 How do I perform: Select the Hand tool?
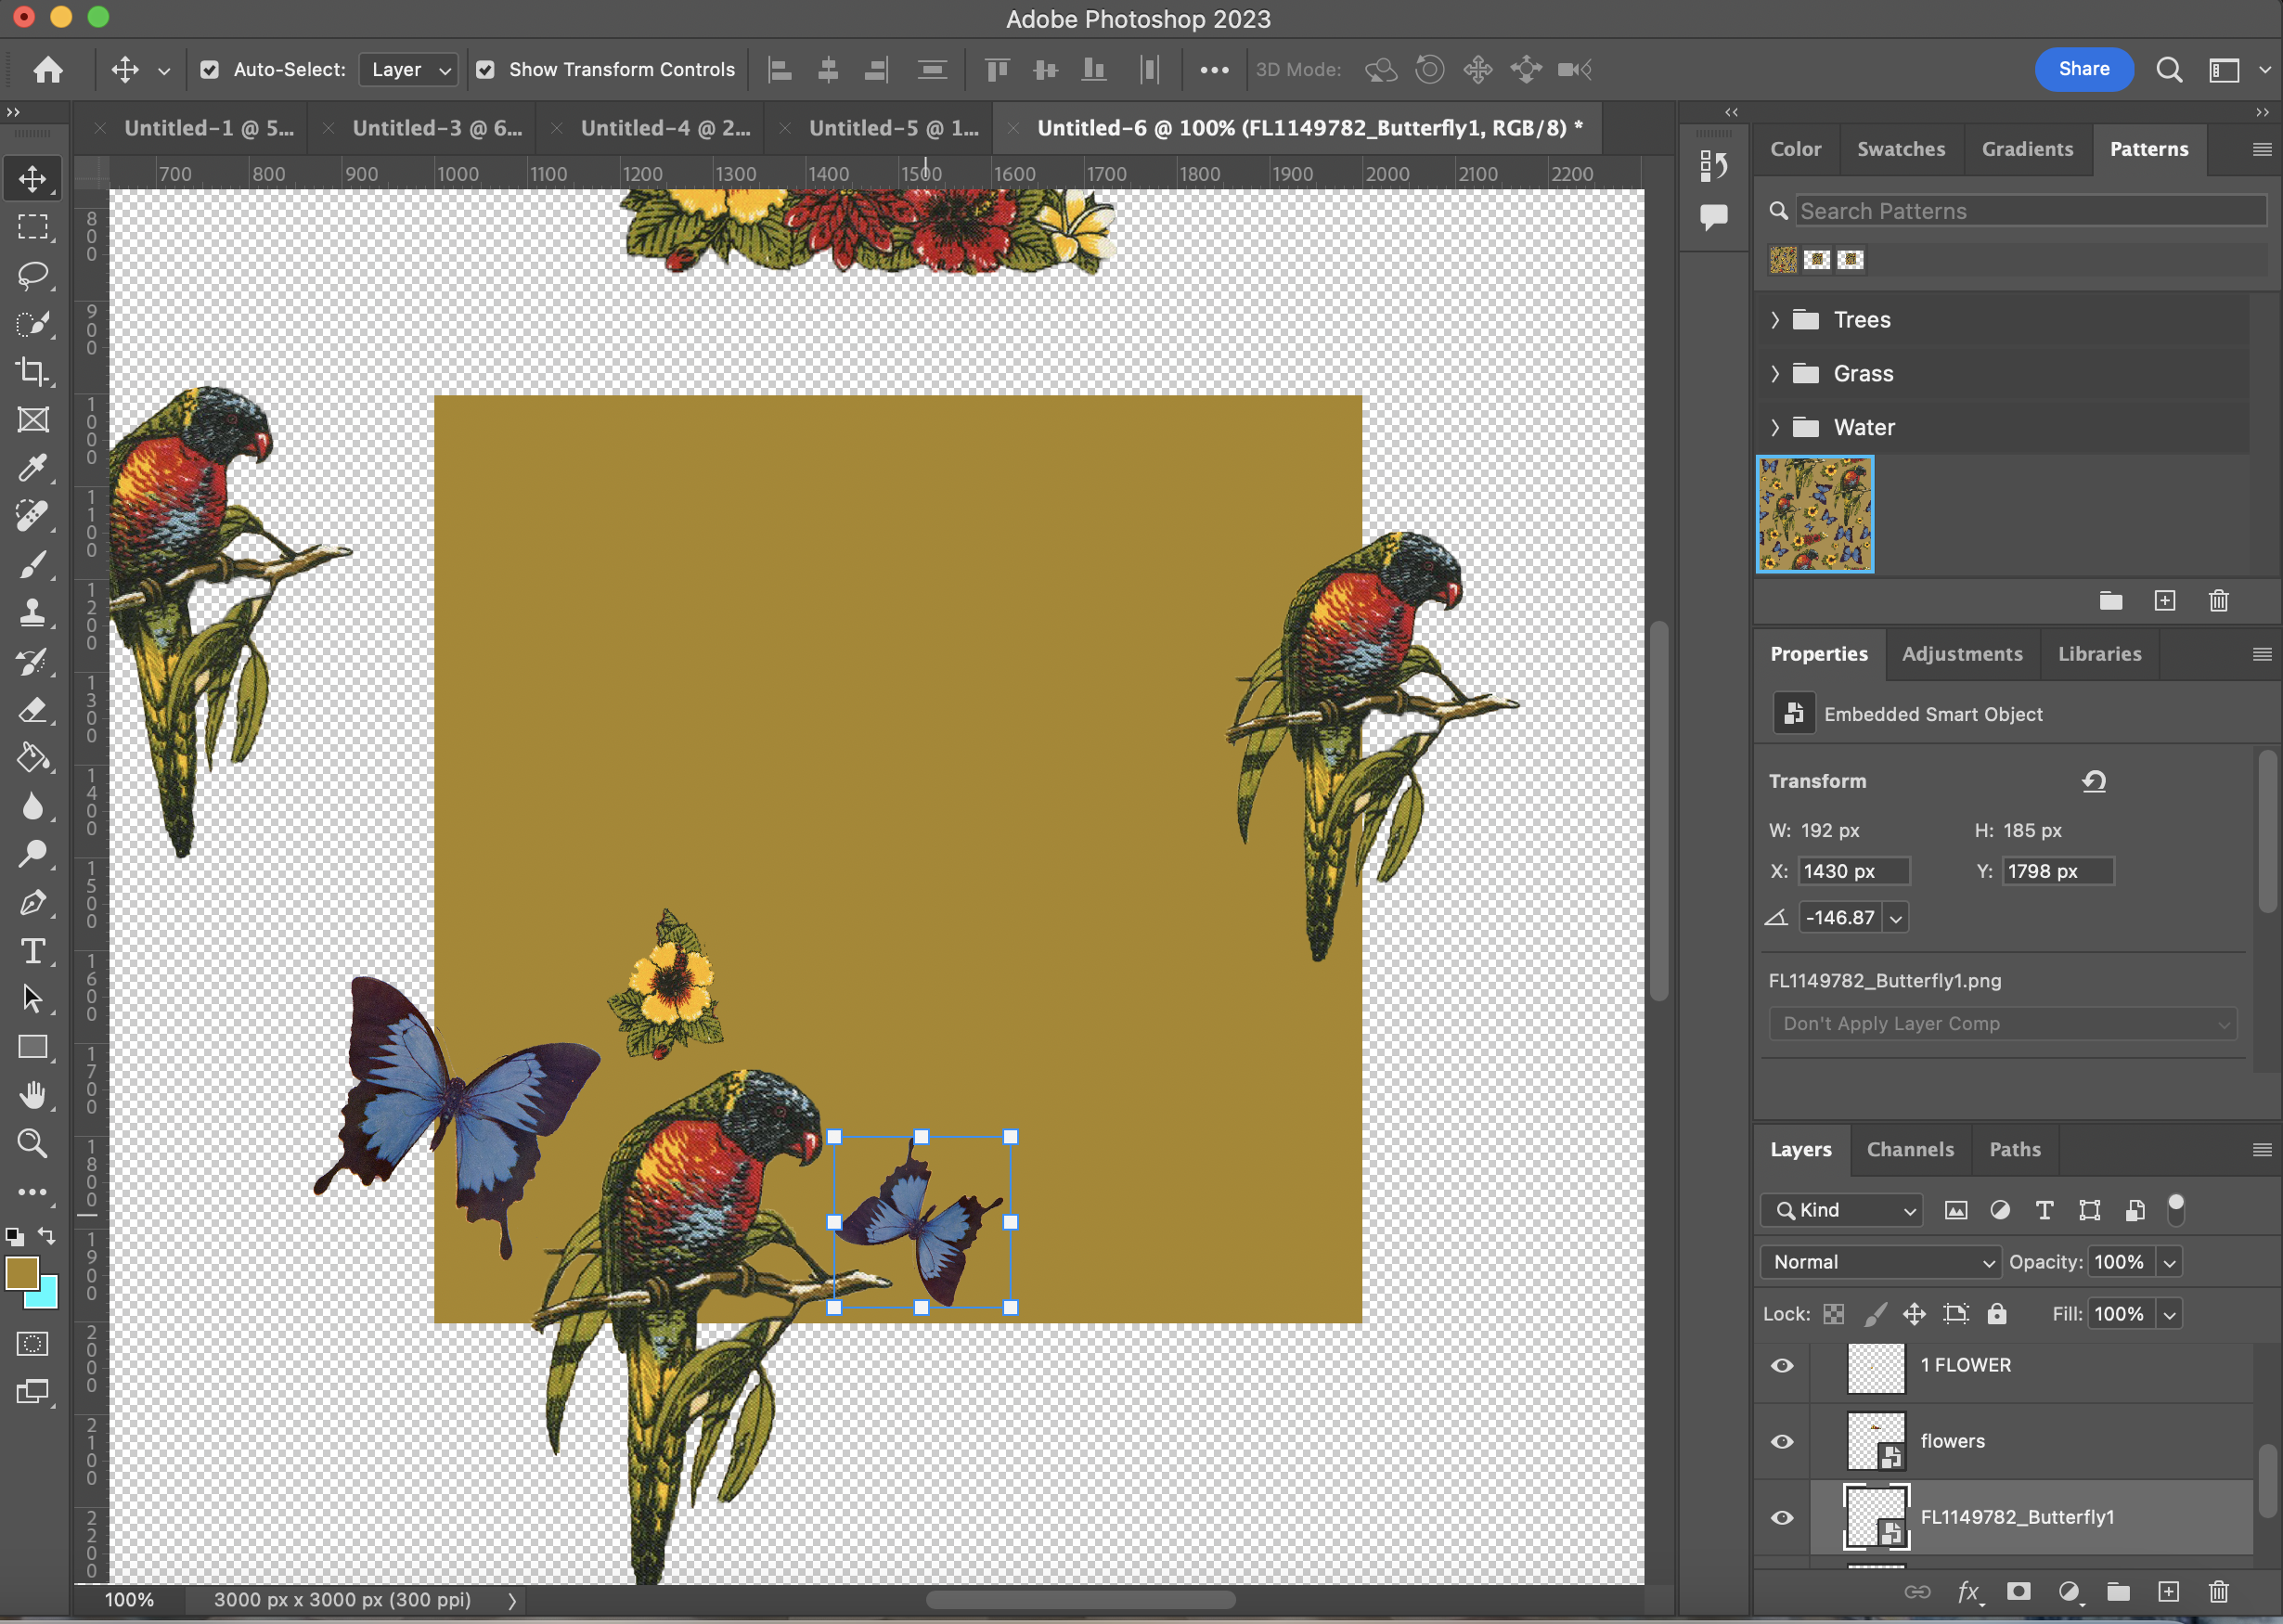point(32,1095)
